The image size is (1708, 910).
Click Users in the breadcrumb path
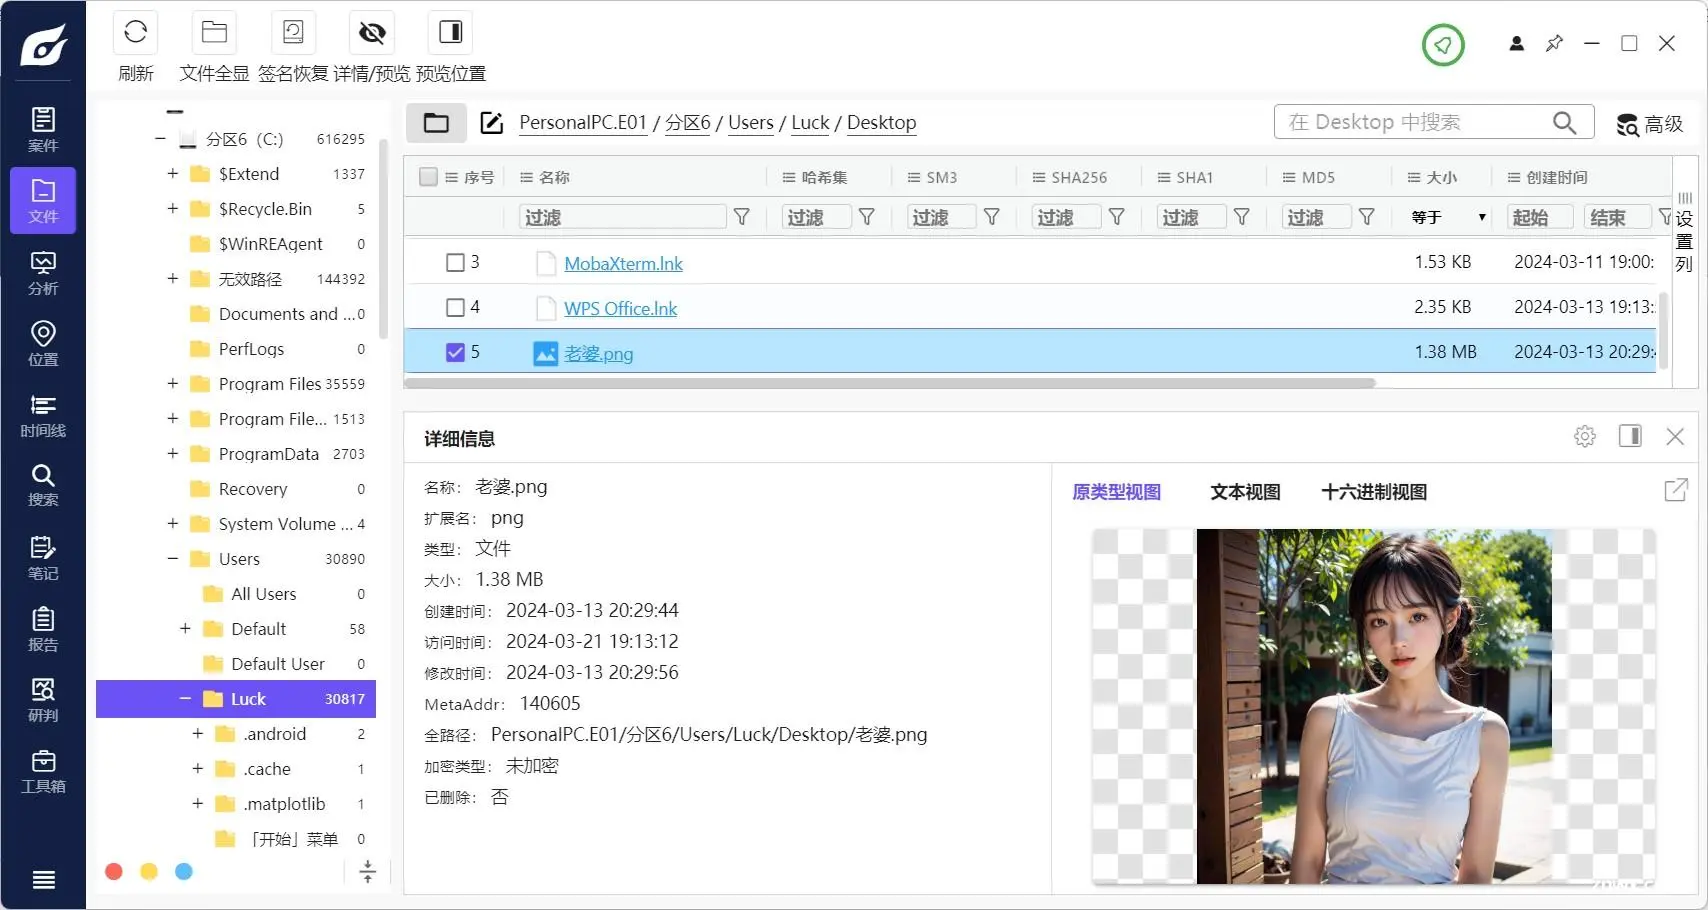point(751,123)
